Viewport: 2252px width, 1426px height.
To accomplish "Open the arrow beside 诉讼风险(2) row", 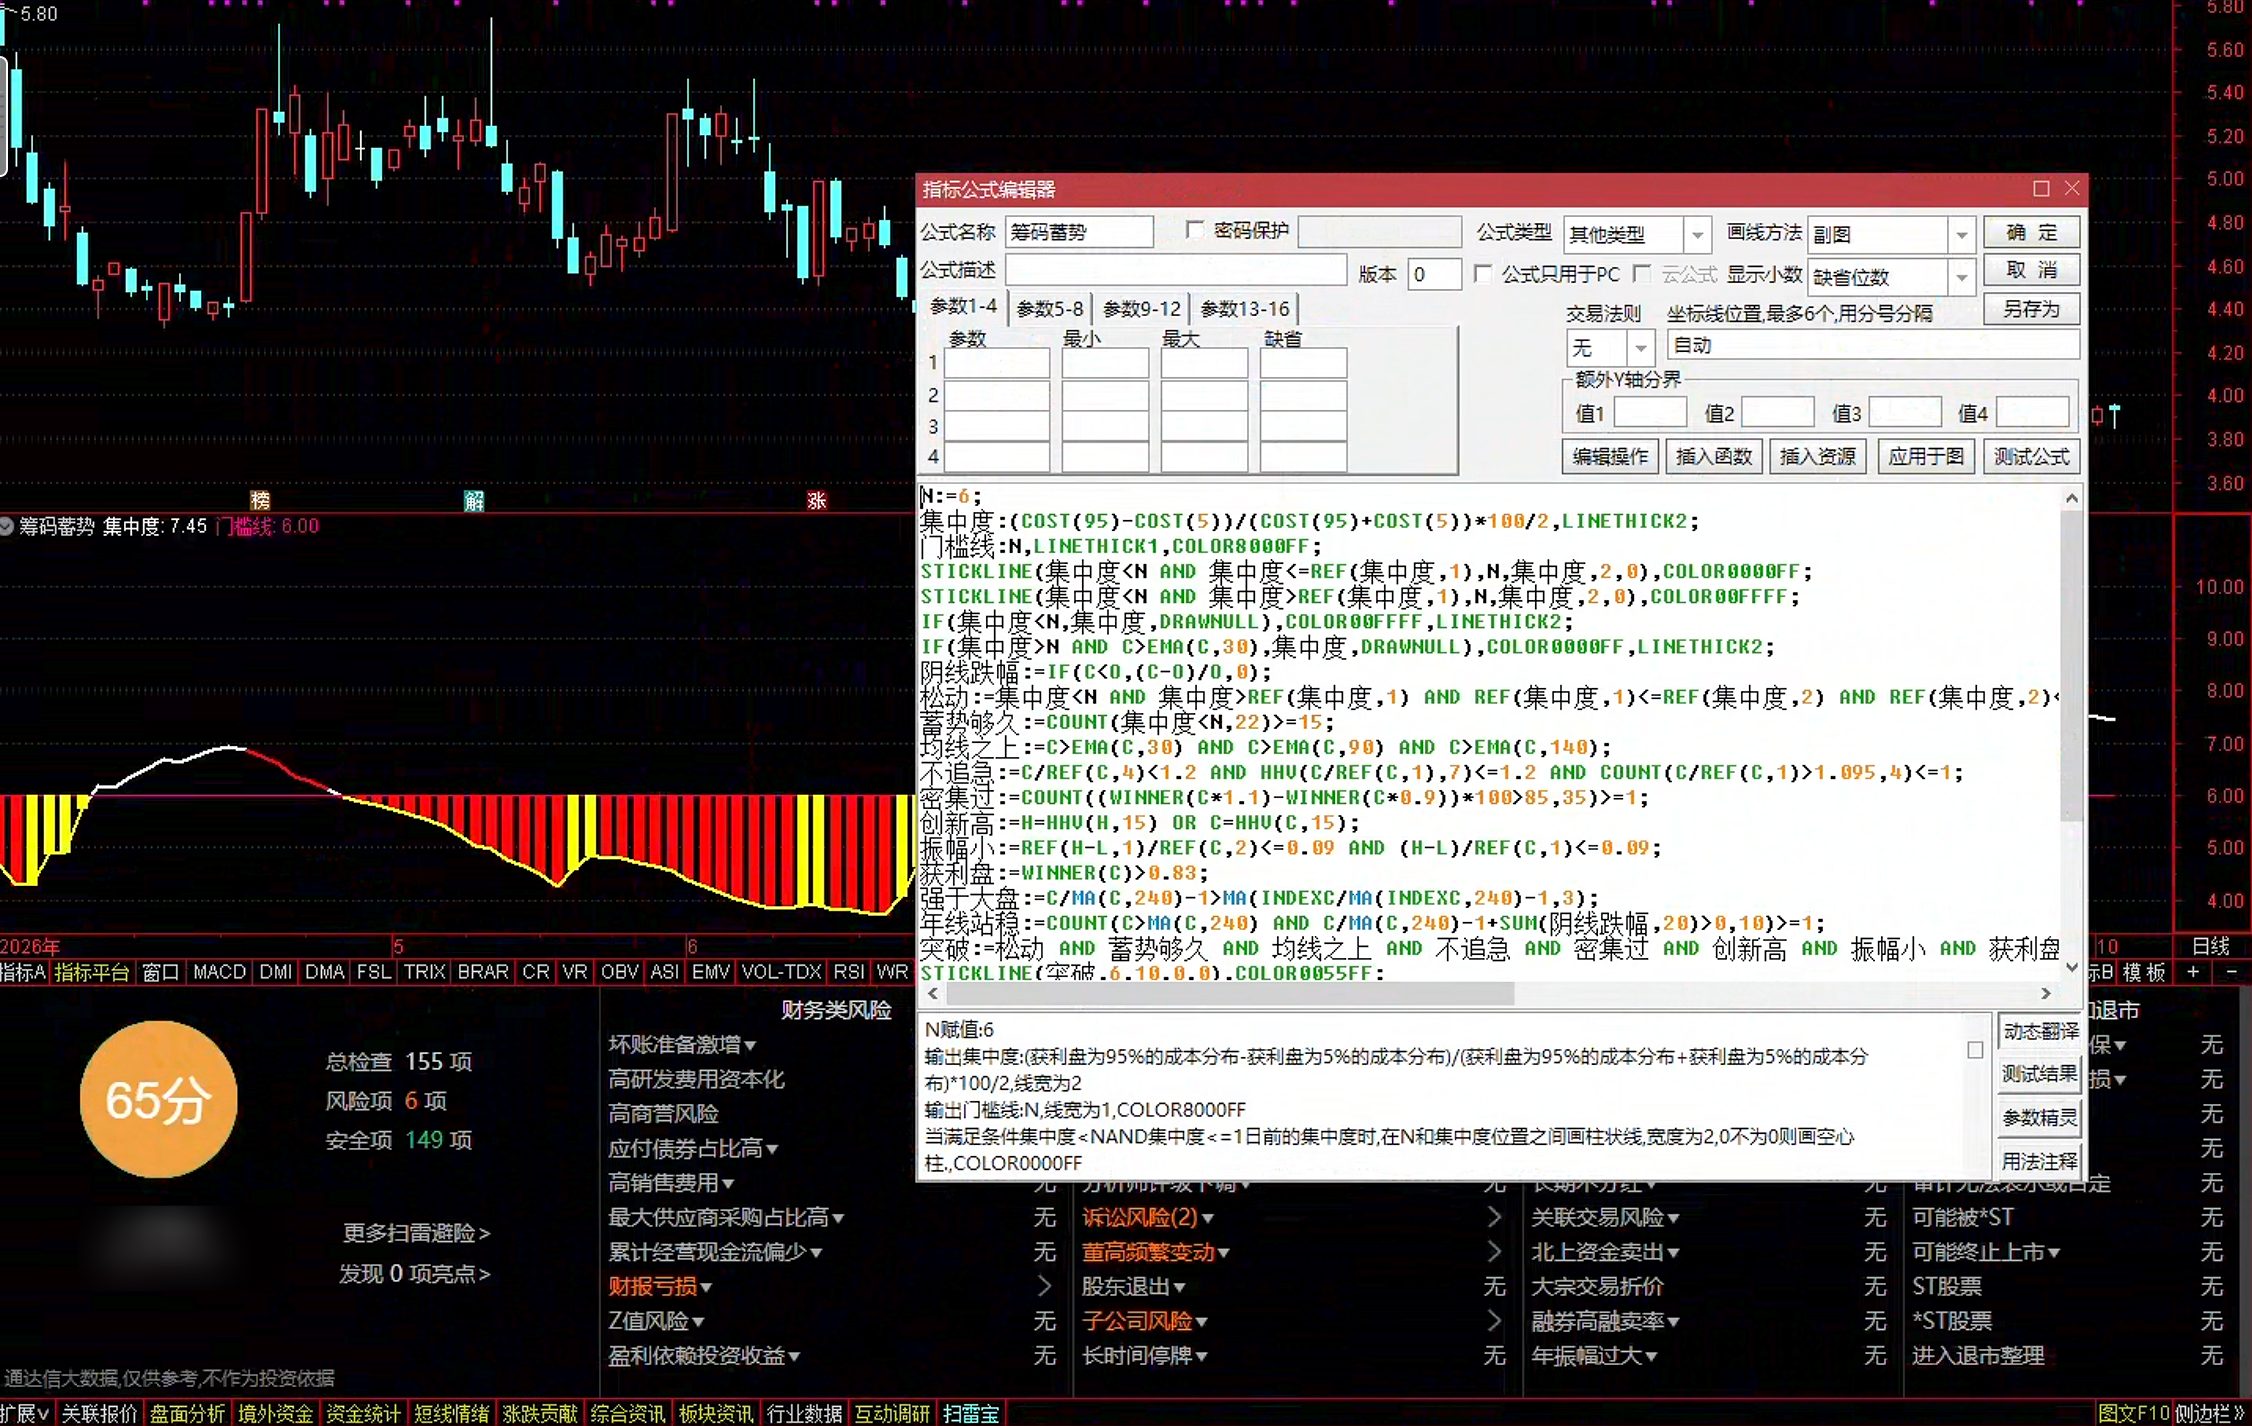I will [x=1494, y=1217].
